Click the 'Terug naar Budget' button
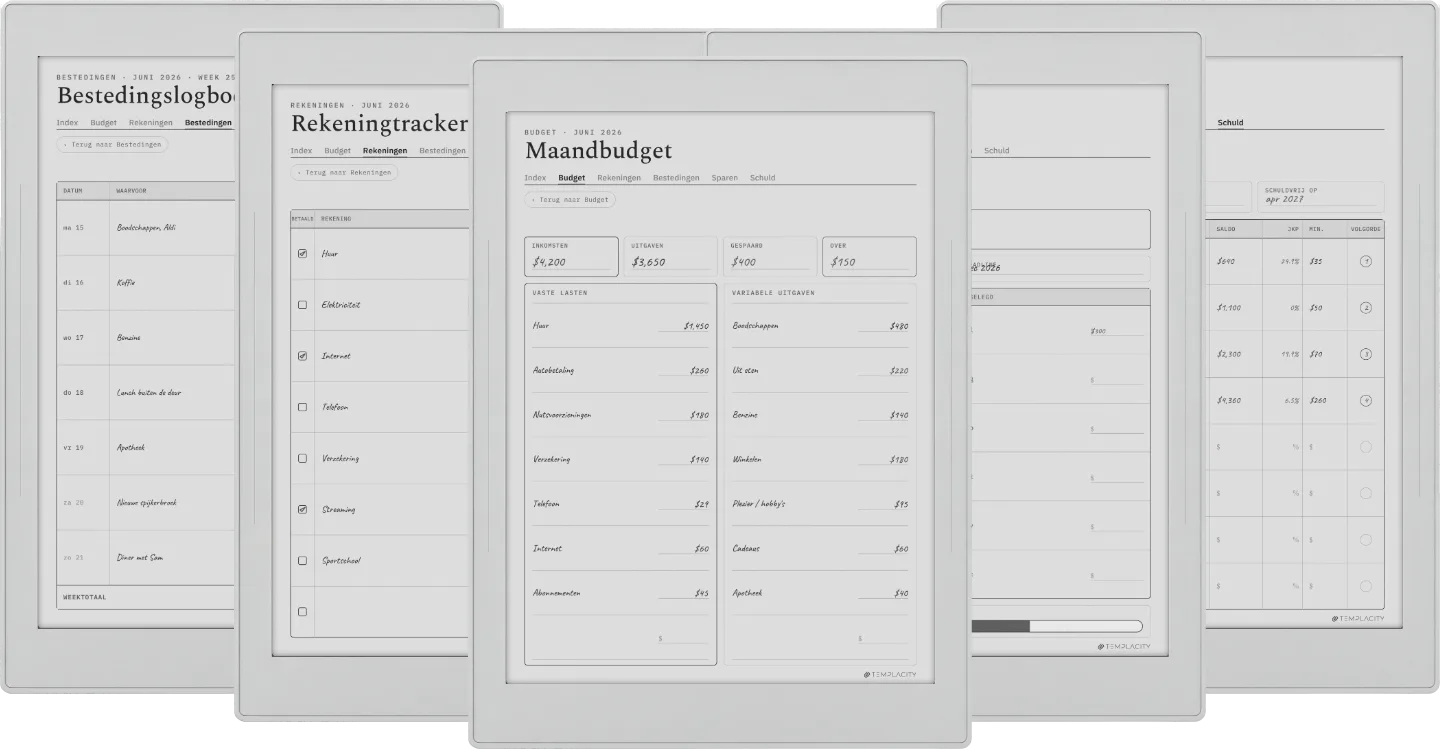The image size is (1440, 750). (570, 200)
